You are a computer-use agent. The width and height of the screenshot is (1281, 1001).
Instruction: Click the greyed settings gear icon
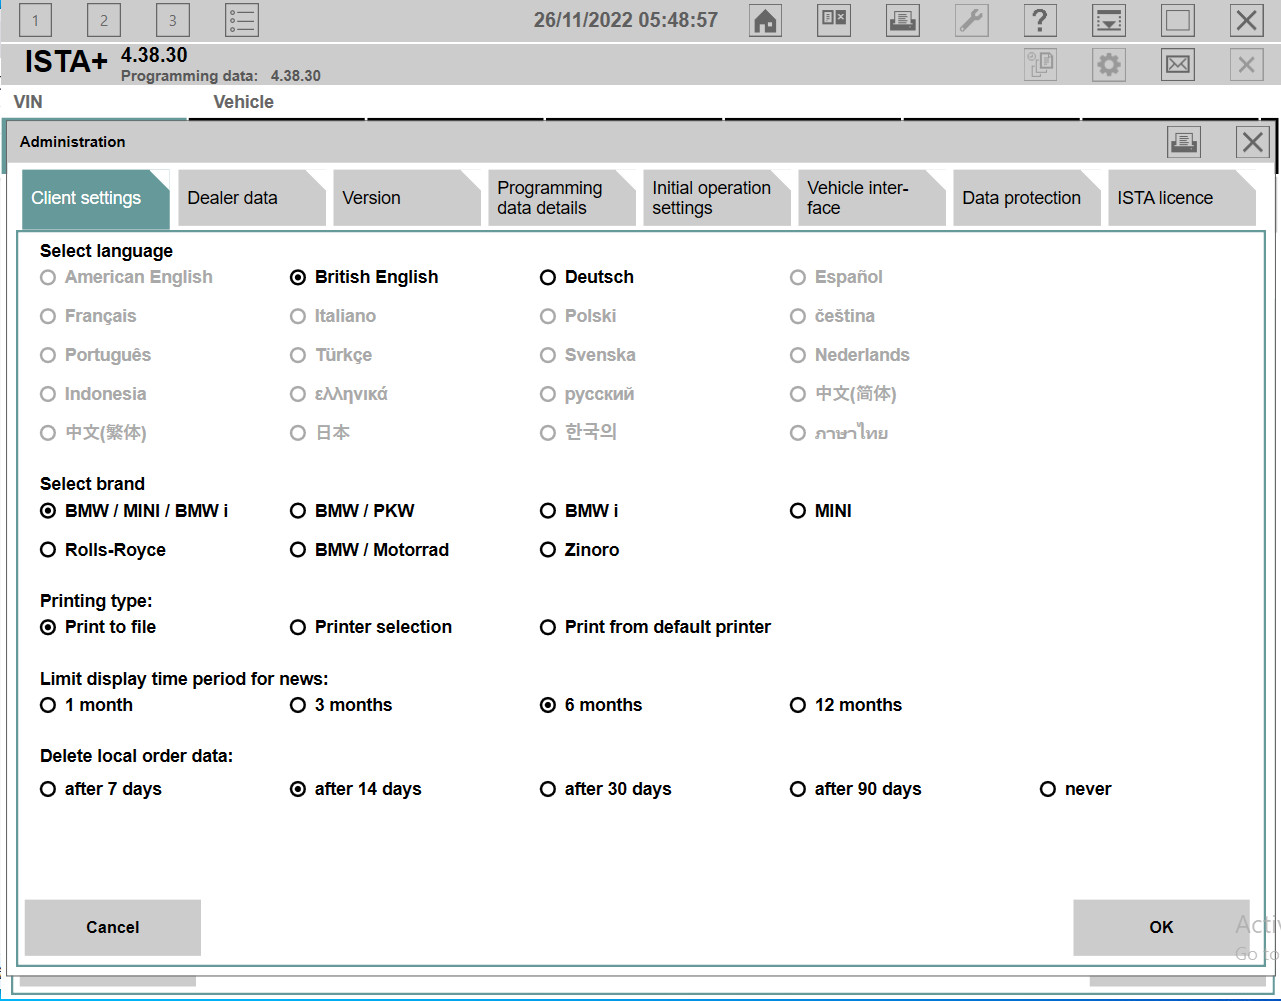pos(1109,65)
